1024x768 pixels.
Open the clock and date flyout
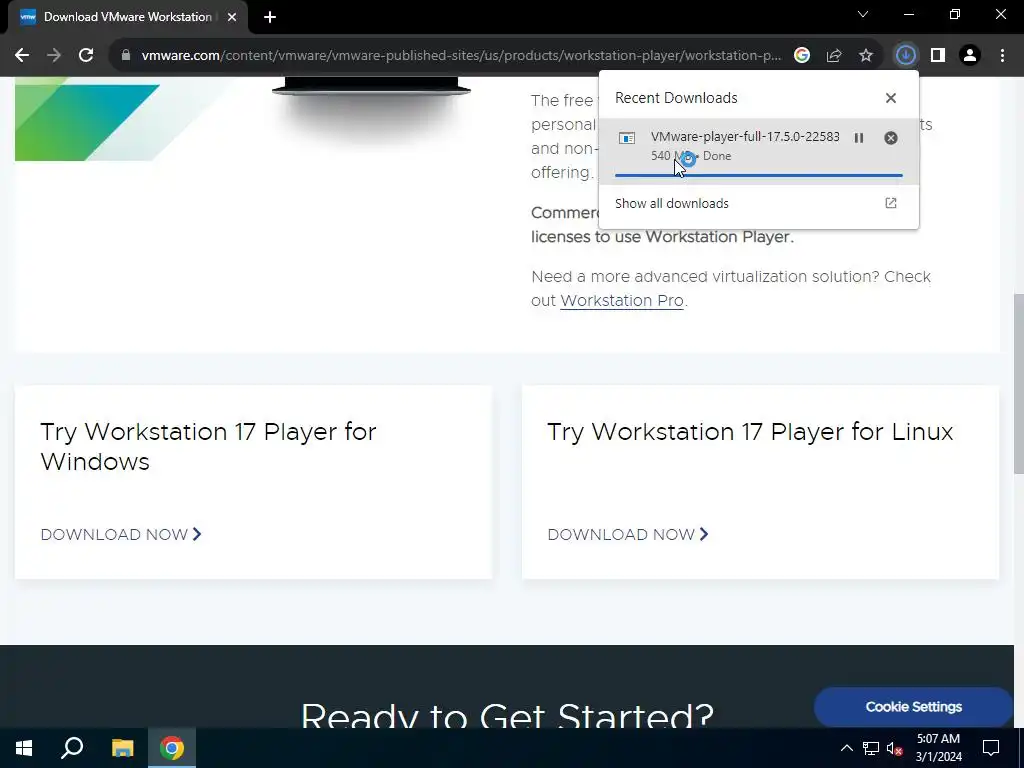938,748
